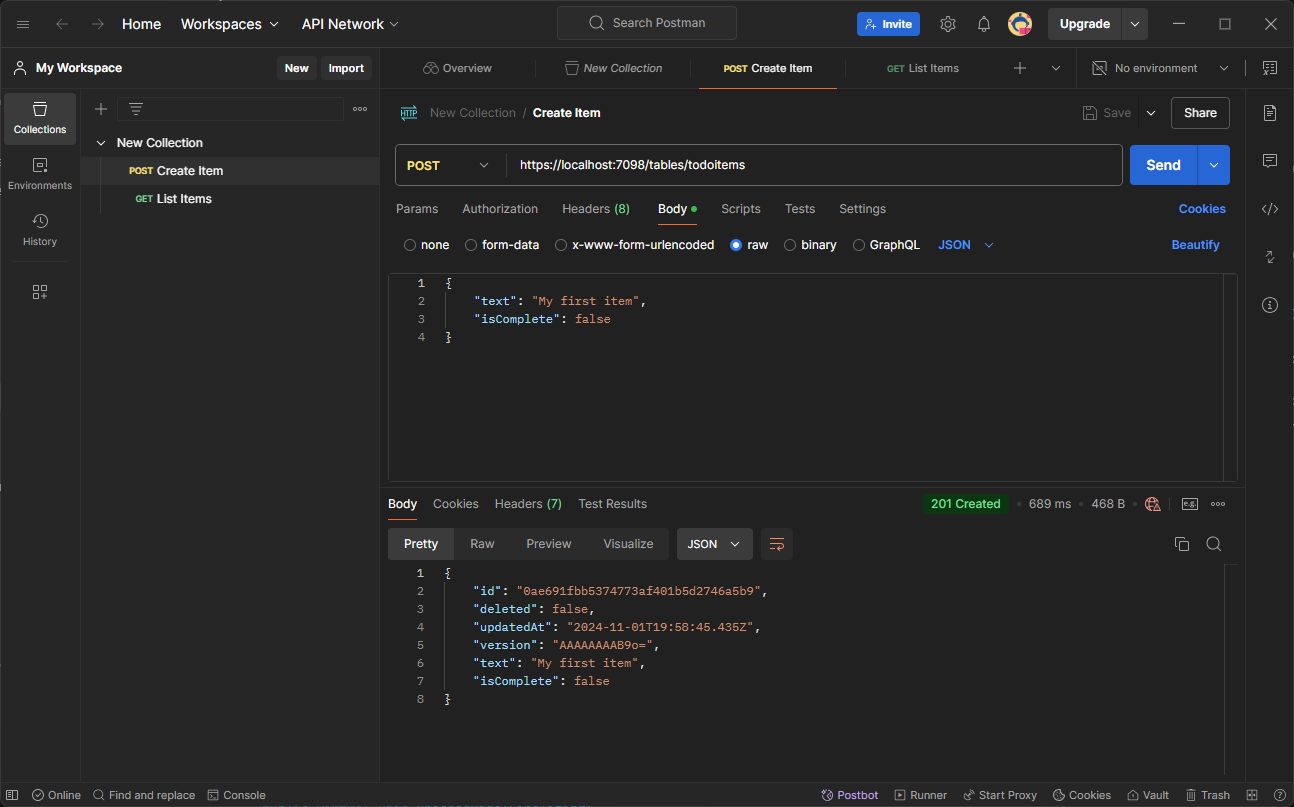The width and height of the screenshot is (1294, 807).
Task: Open the request Params tab
Action: [x=417, y=209]
